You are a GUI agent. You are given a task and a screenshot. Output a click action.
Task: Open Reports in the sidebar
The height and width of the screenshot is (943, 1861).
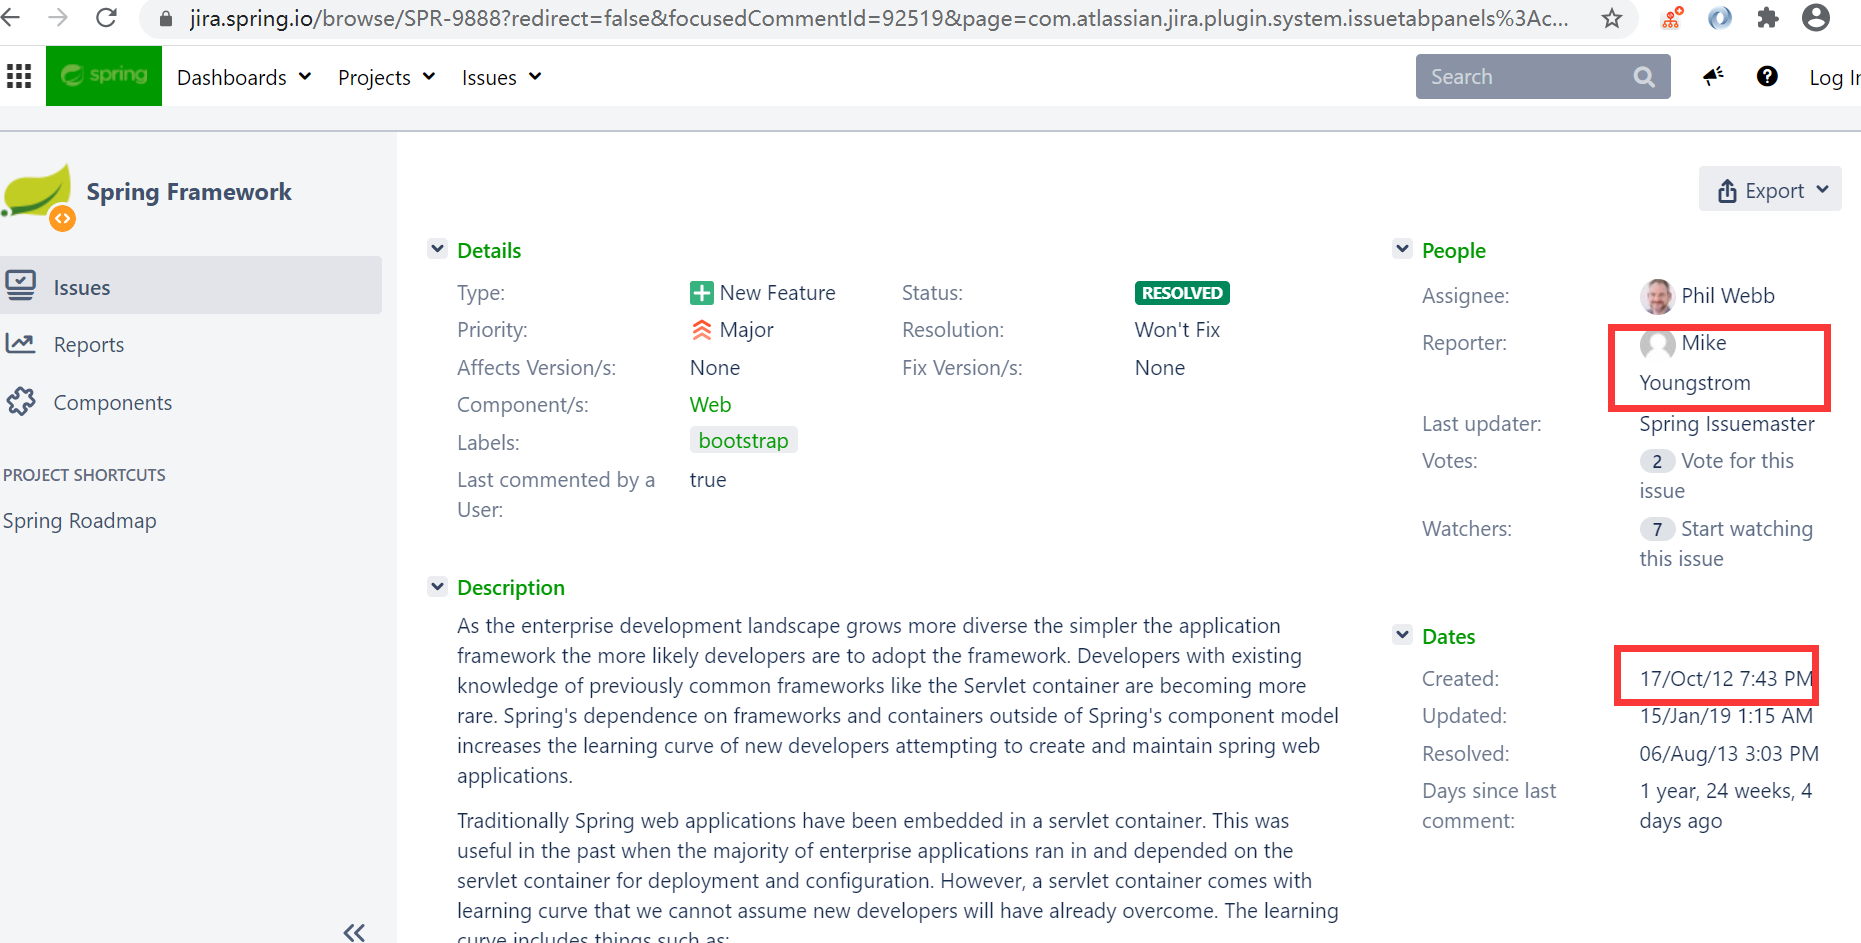[x=89, y=344]
